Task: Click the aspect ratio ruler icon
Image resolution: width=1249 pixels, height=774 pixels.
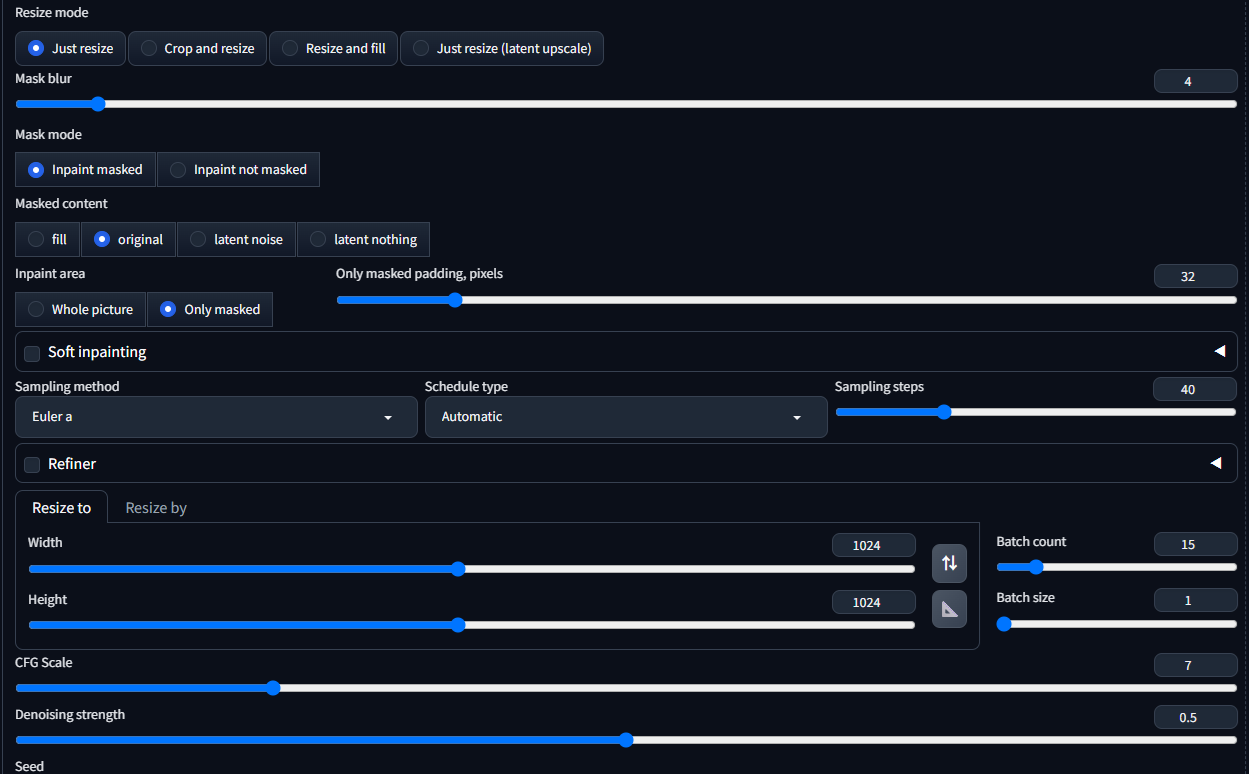Action: pyautogui.click(x=949, y=609)
